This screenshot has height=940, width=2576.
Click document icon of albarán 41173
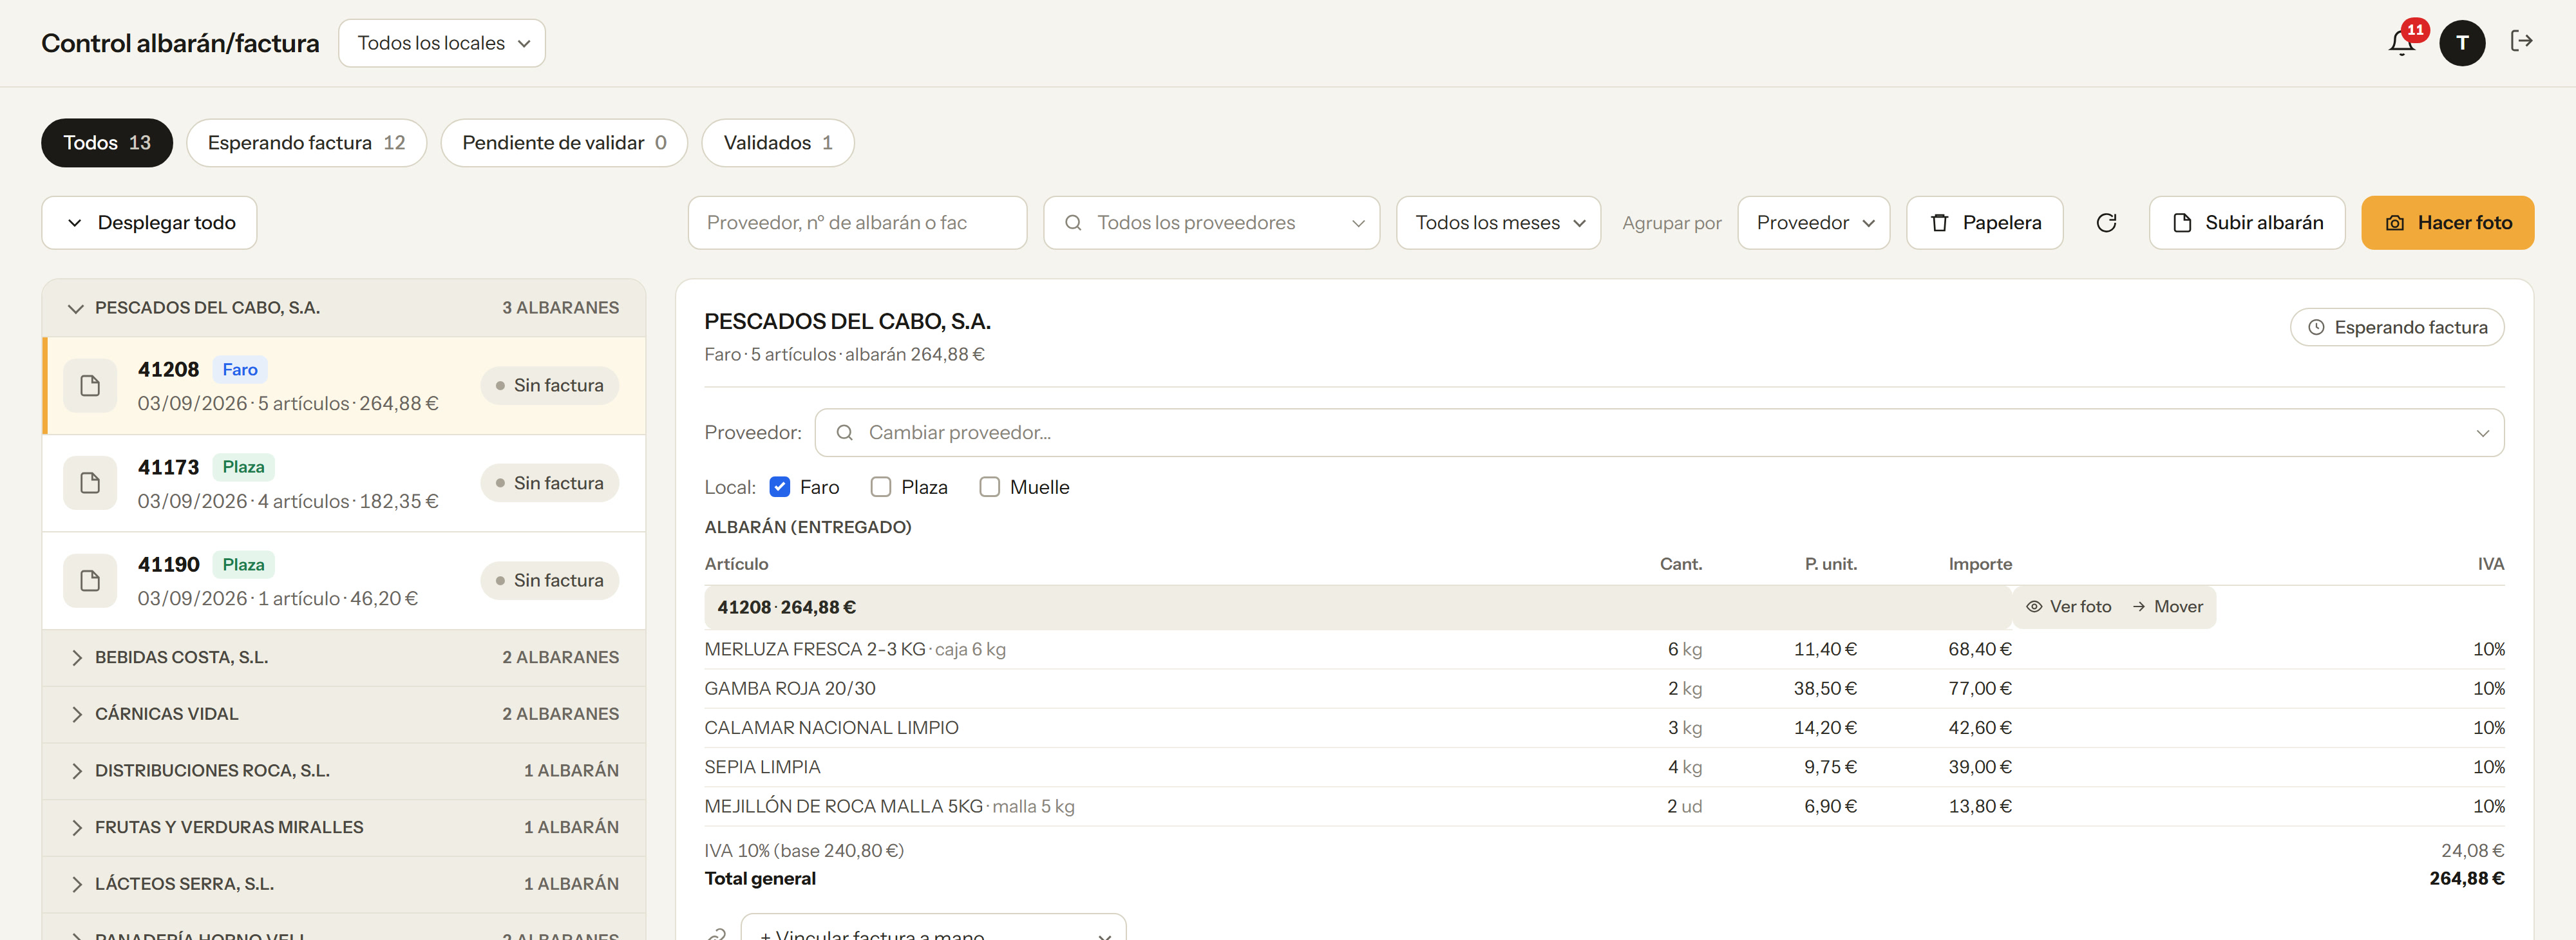pos(90,483)
